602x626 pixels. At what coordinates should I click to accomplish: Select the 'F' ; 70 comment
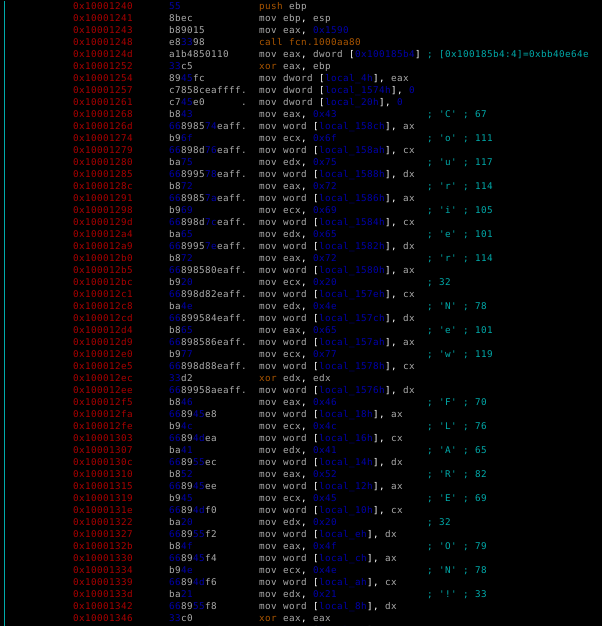coord(463,402)
